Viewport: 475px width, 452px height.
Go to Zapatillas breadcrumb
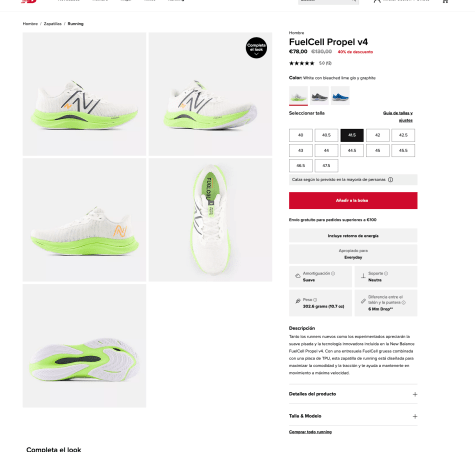pyautogui.click(x=53, y=24)
